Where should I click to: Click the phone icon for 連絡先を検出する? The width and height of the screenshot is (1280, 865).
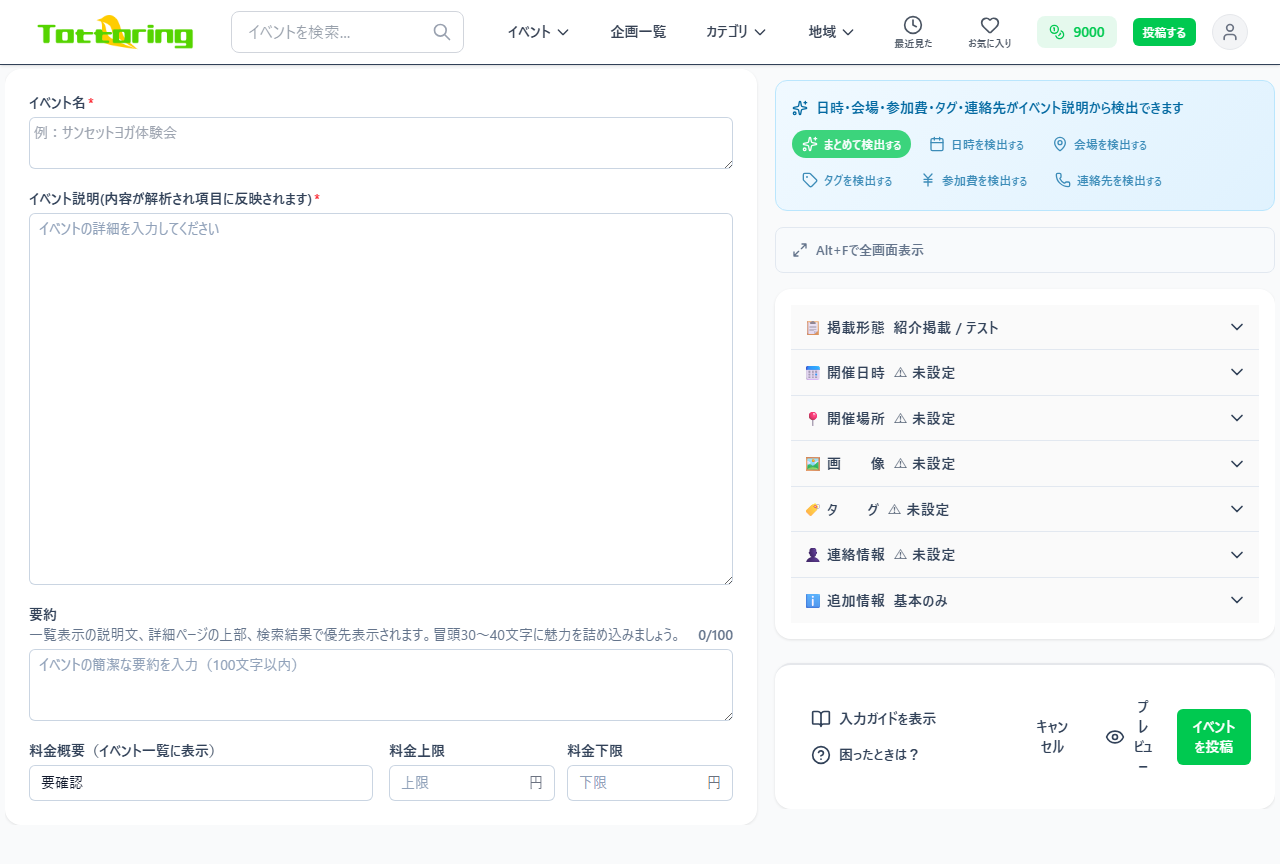(1063, 180)
